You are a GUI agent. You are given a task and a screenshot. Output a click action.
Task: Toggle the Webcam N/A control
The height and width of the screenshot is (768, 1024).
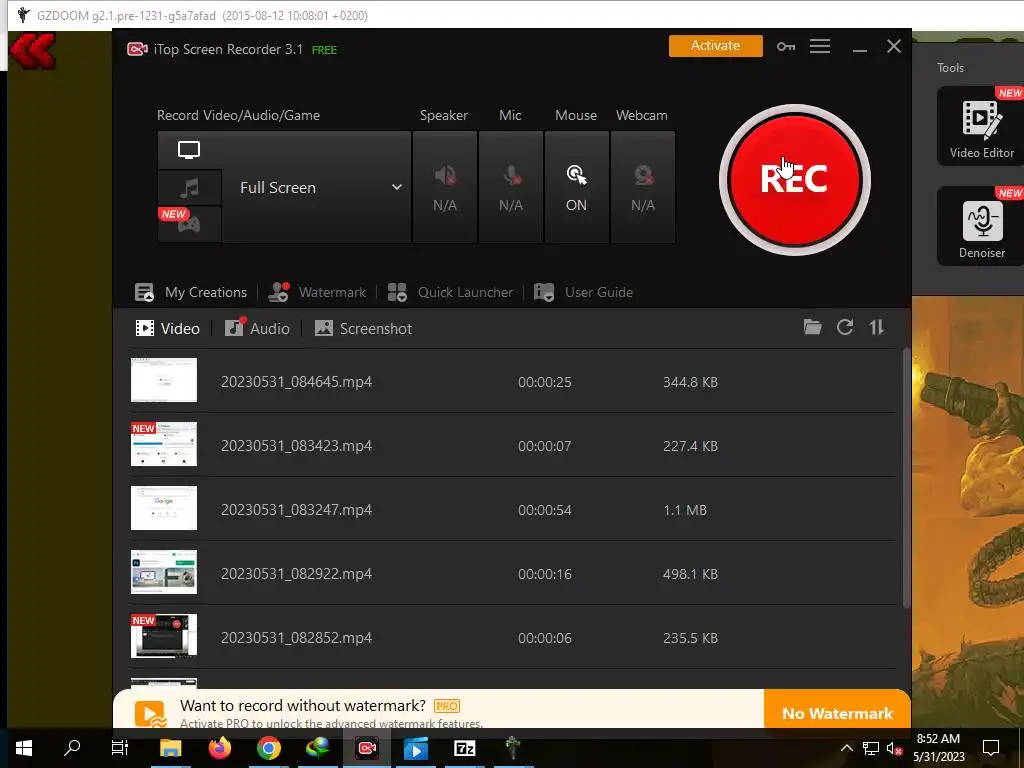tap(643, 187)
